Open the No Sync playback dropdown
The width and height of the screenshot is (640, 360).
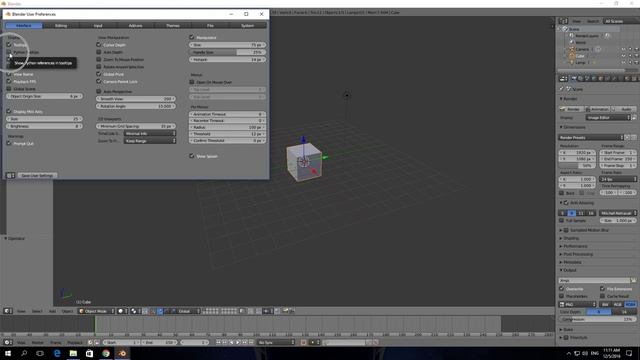pyautogui.click(x=276, y=342)
